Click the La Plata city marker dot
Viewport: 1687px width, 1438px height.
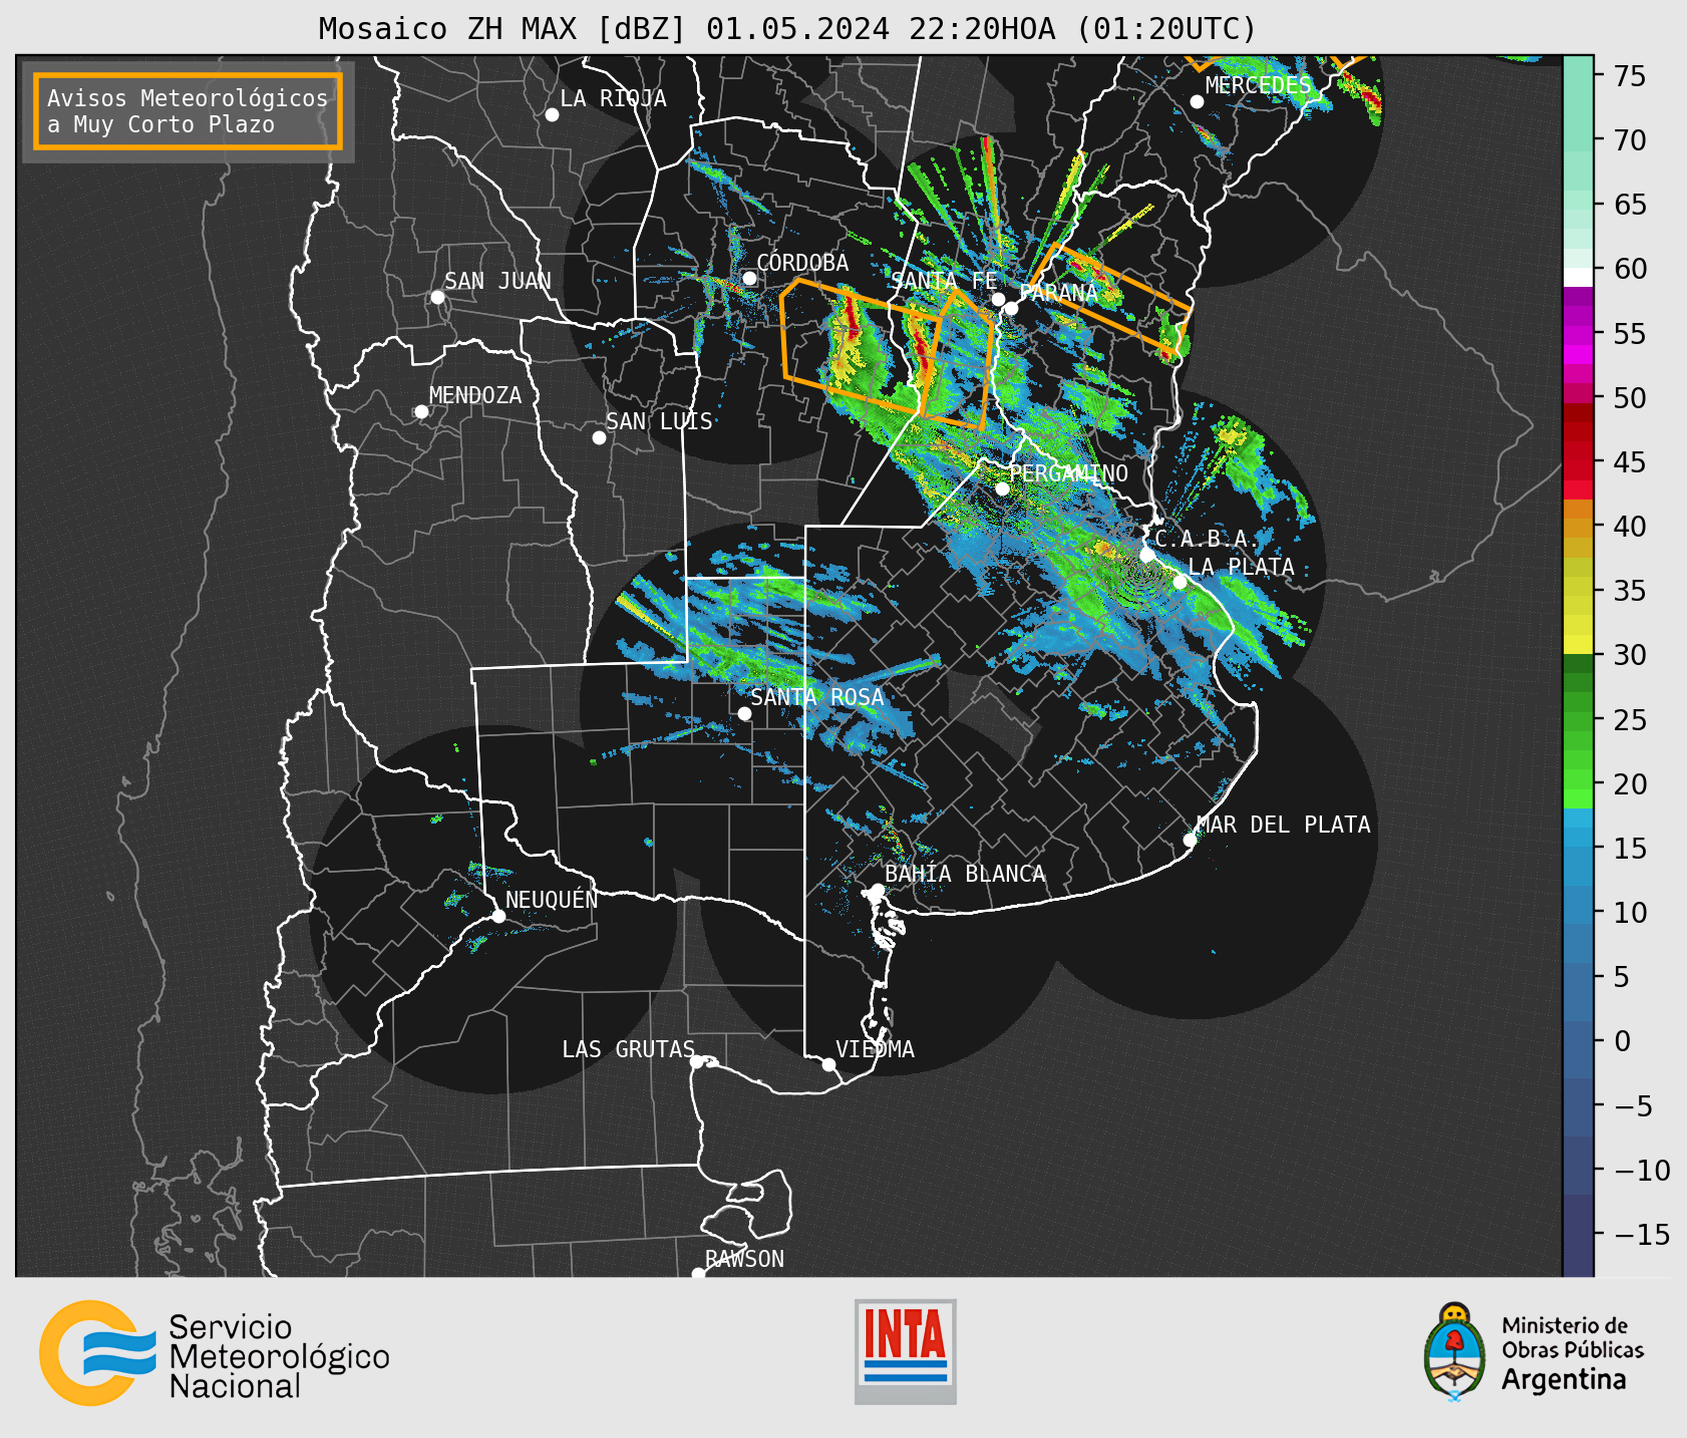coord(1180,582)
